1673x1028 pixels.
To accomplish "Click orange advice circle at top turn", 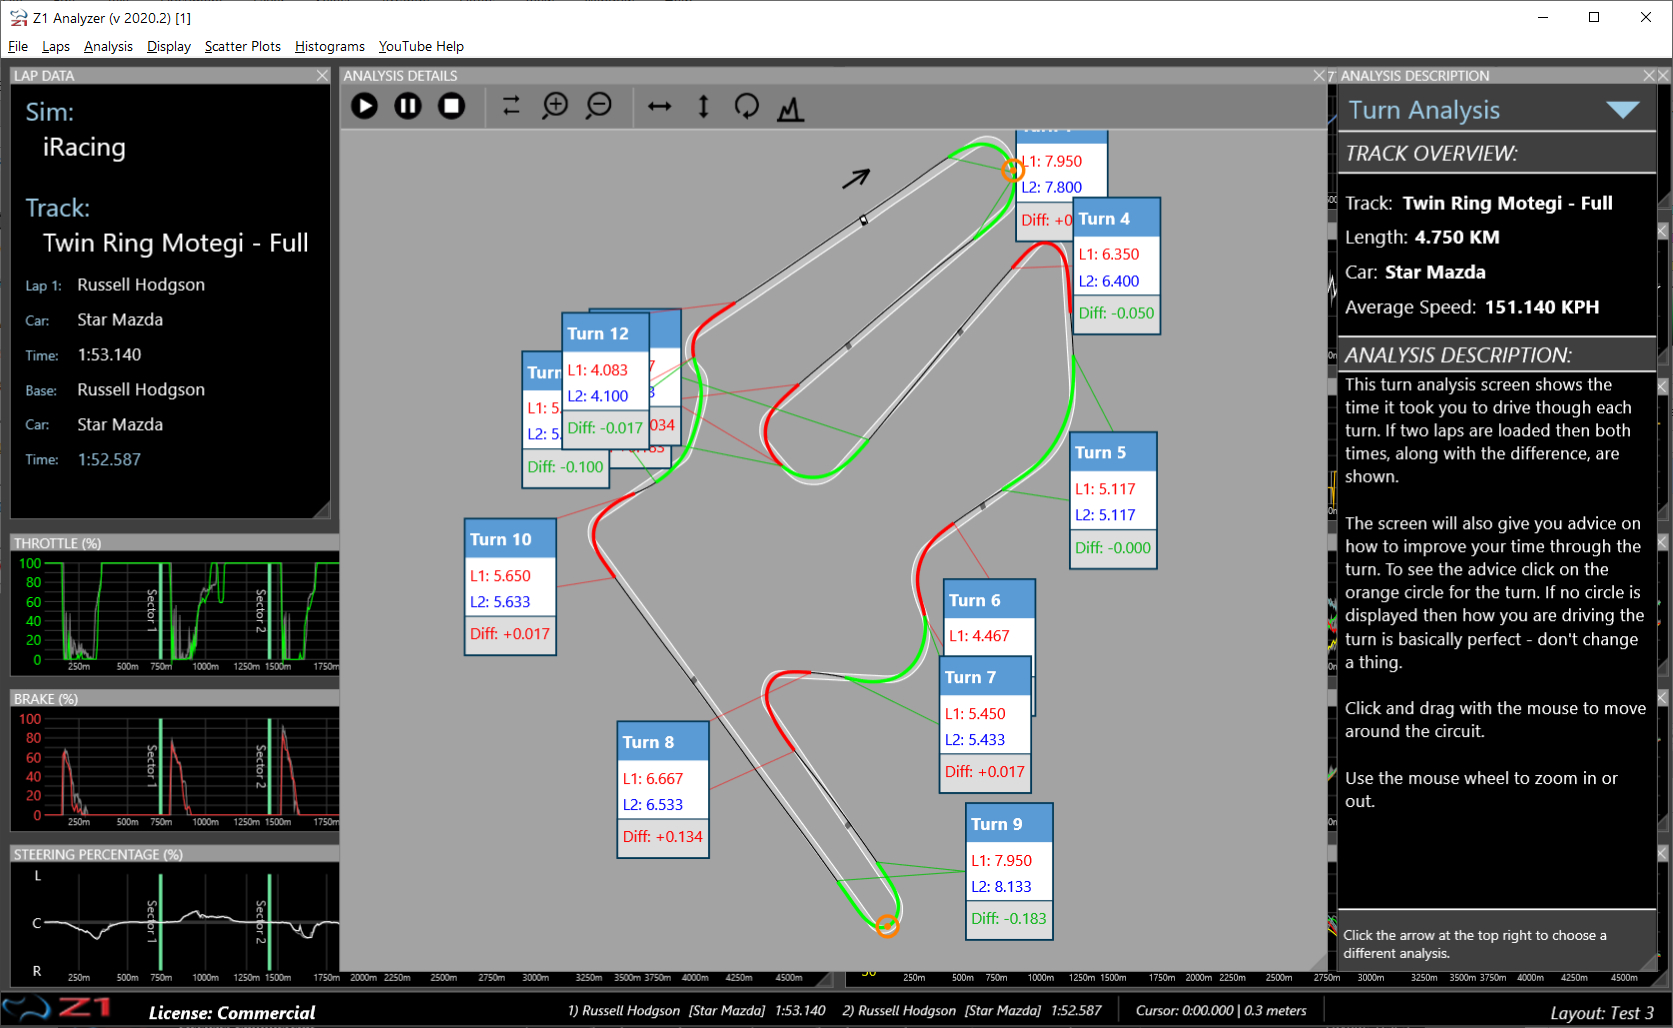I will pos(1013,170).
